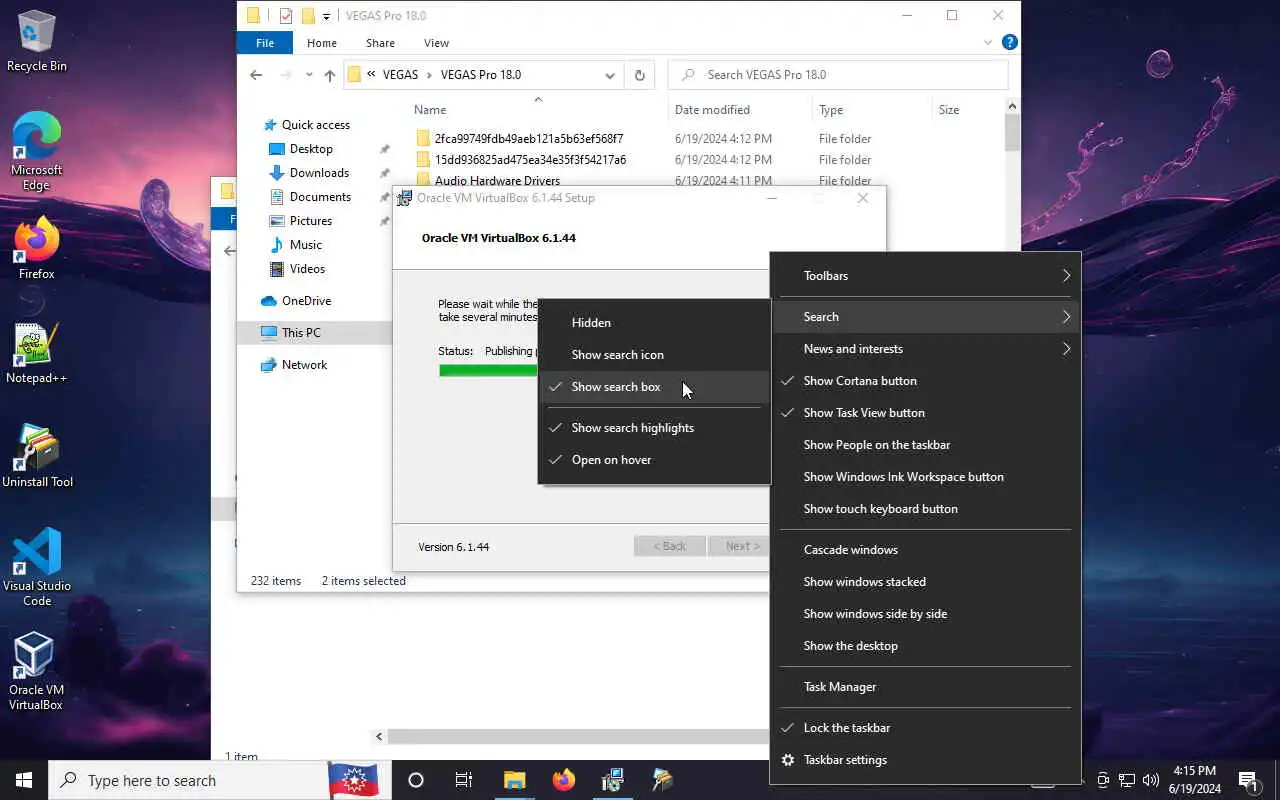Click the last pinned taskbar app icon

point(662,780)
